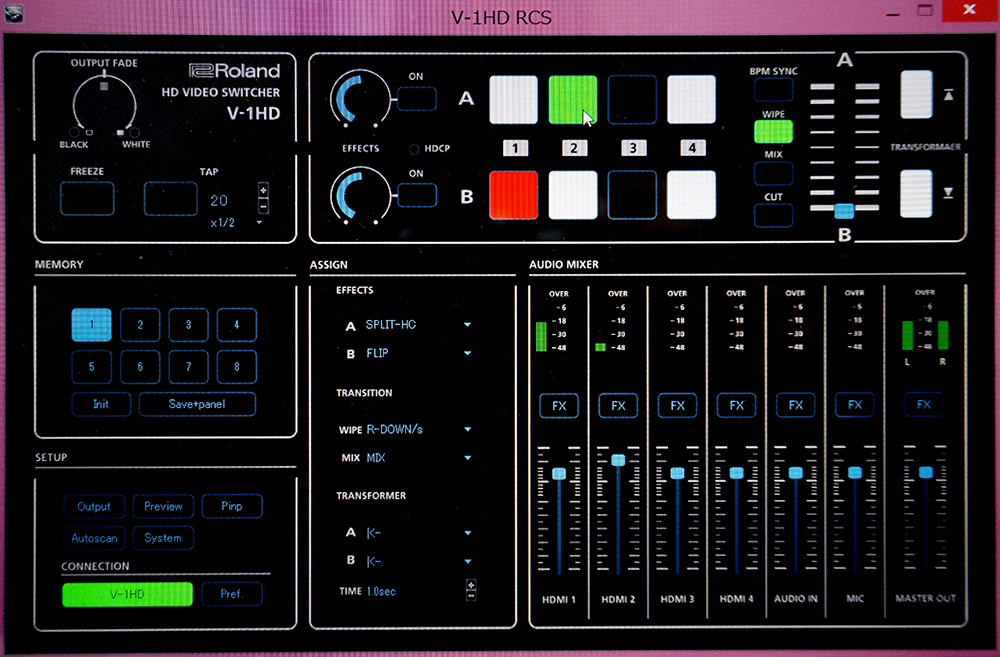Select WIPE transition mode
1000x657 pixels.
coord(774,132)
